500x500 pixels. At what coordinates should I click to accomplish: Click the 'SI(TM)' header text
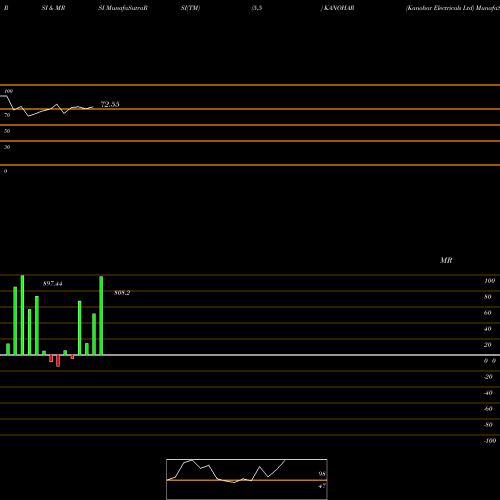tap(190, 8)
